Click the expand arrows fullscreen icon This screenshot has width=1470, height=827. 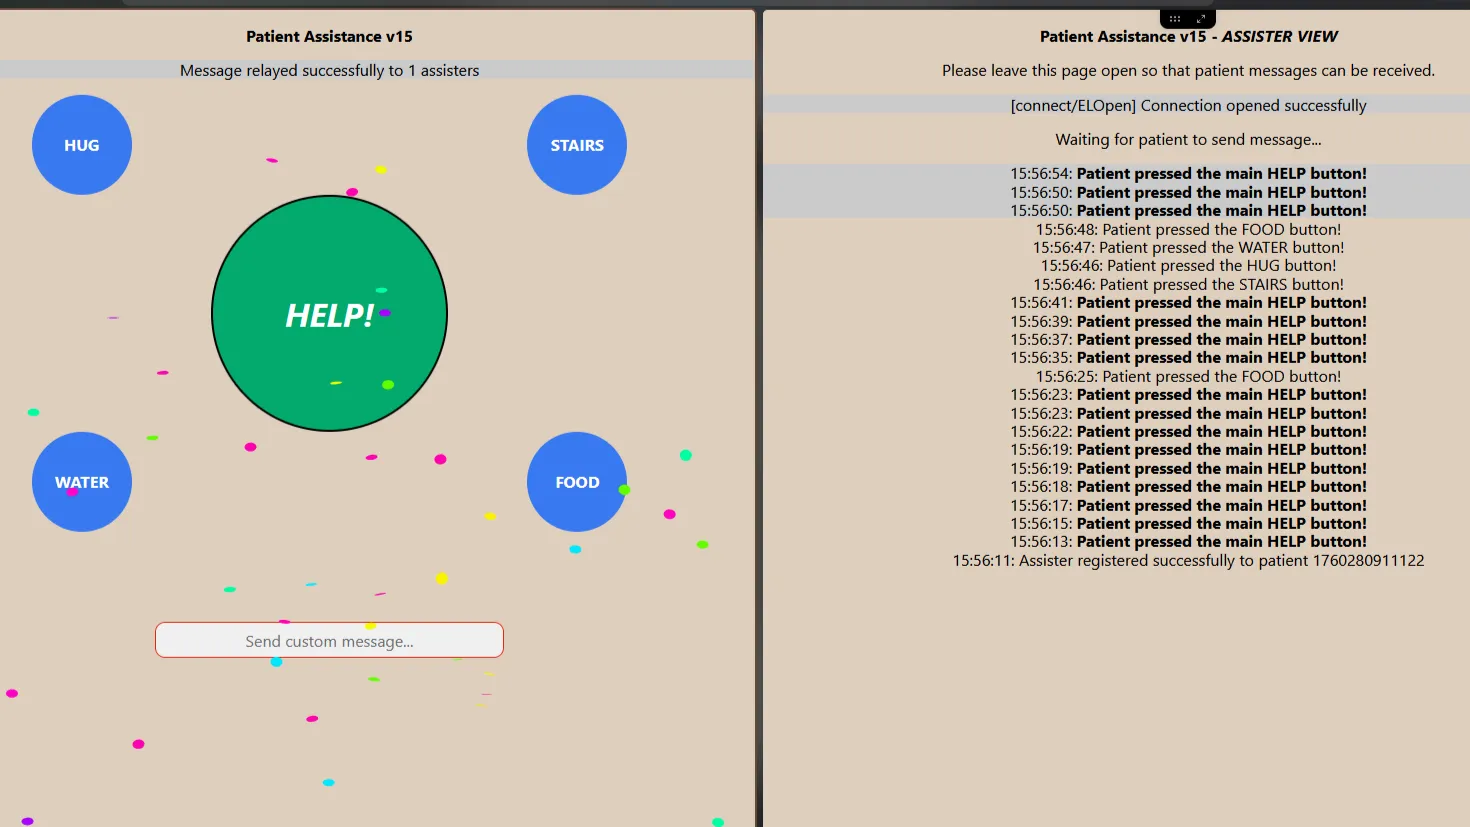tap(1201, 19)
